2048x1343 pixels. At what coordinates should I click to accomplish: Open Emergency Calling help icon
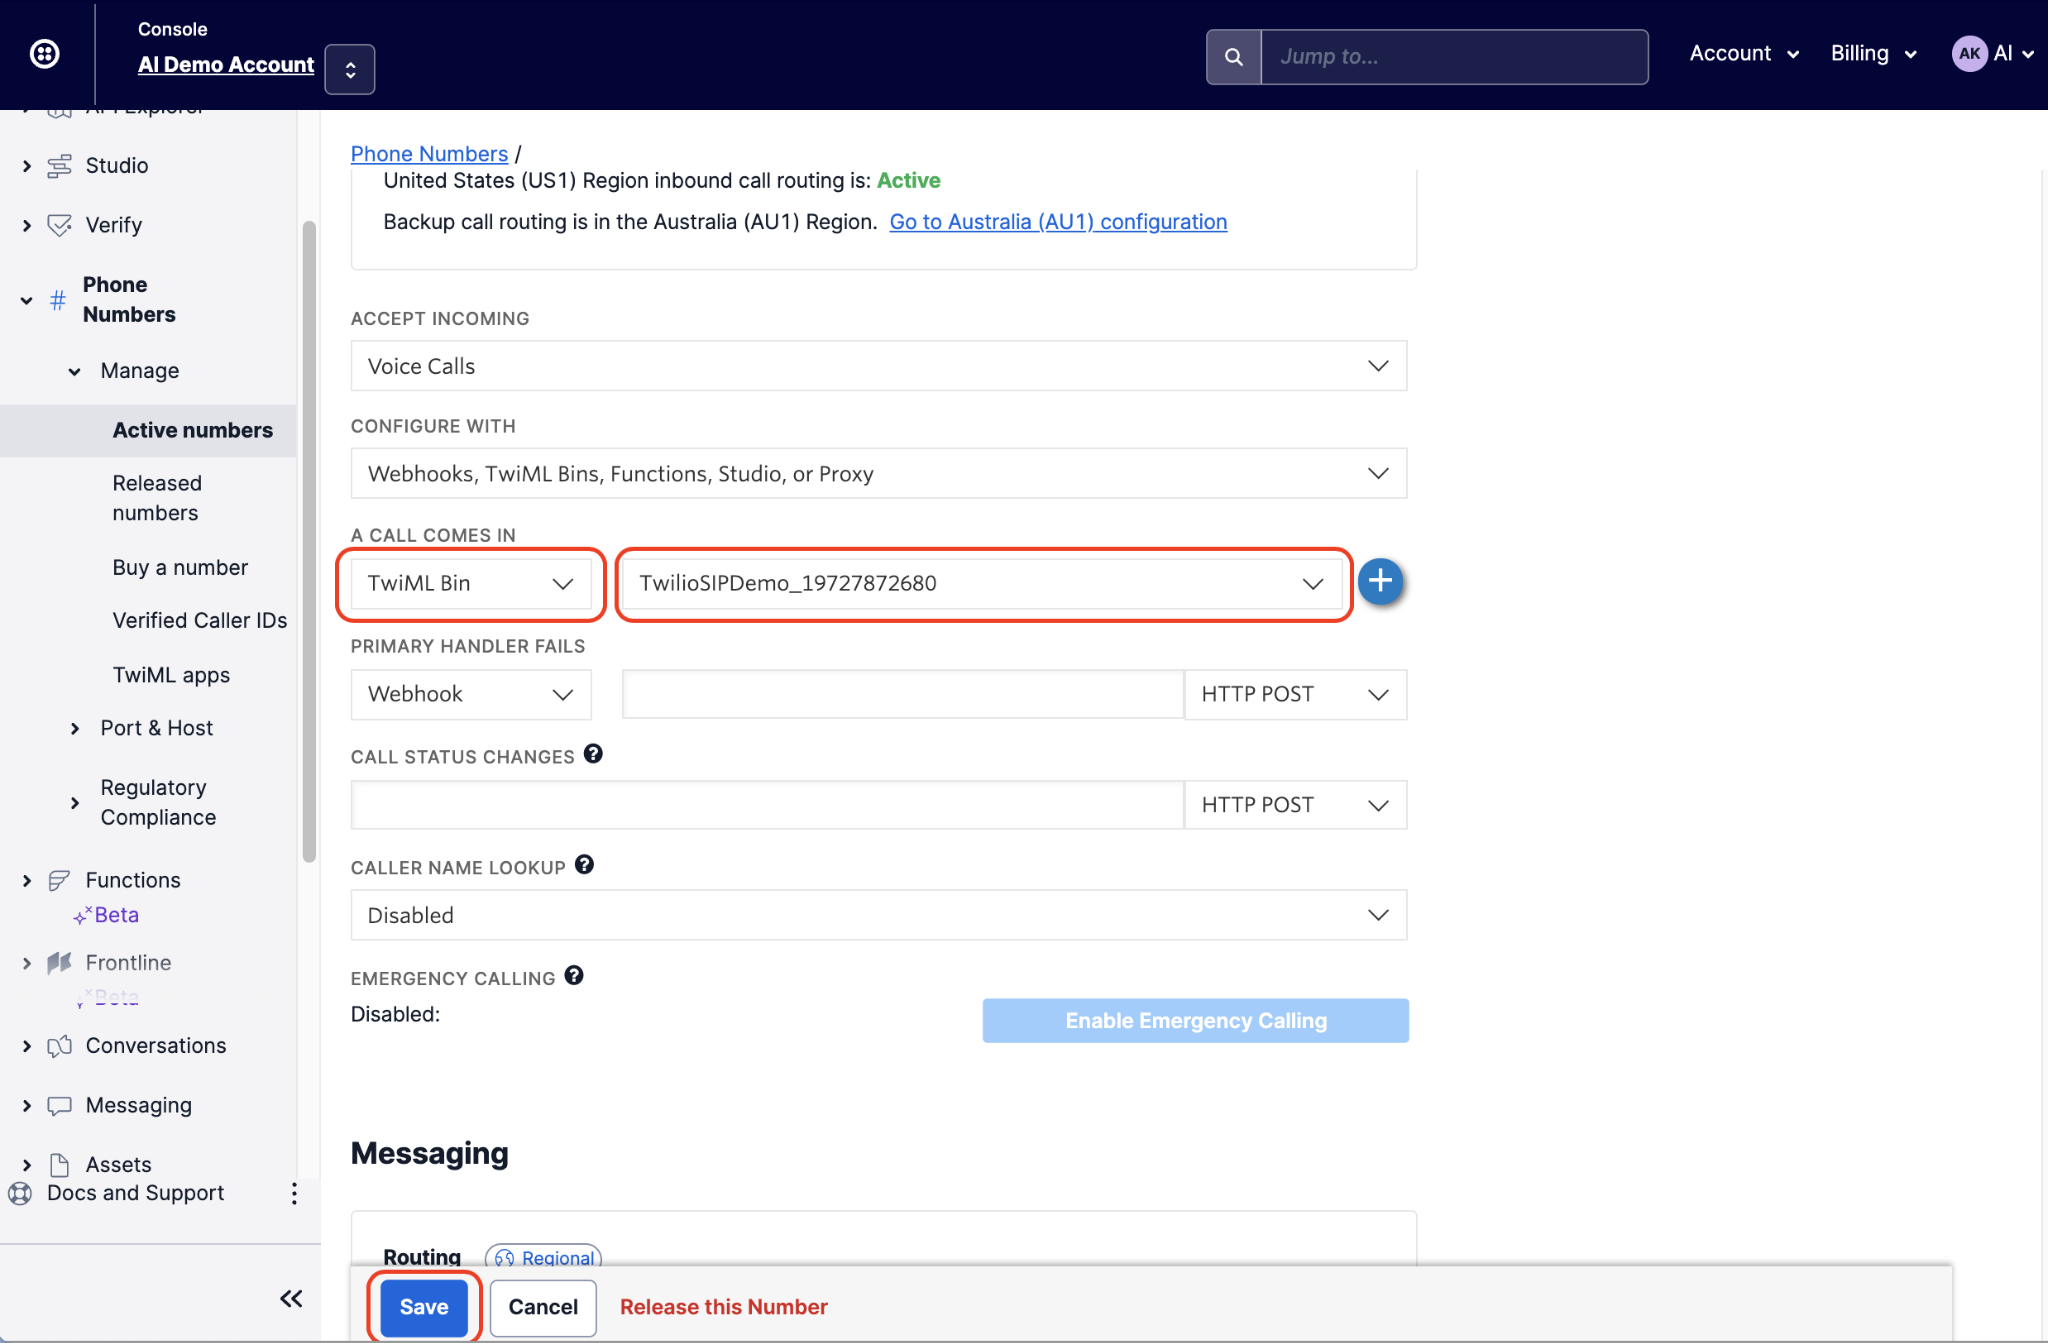point(574,975)
